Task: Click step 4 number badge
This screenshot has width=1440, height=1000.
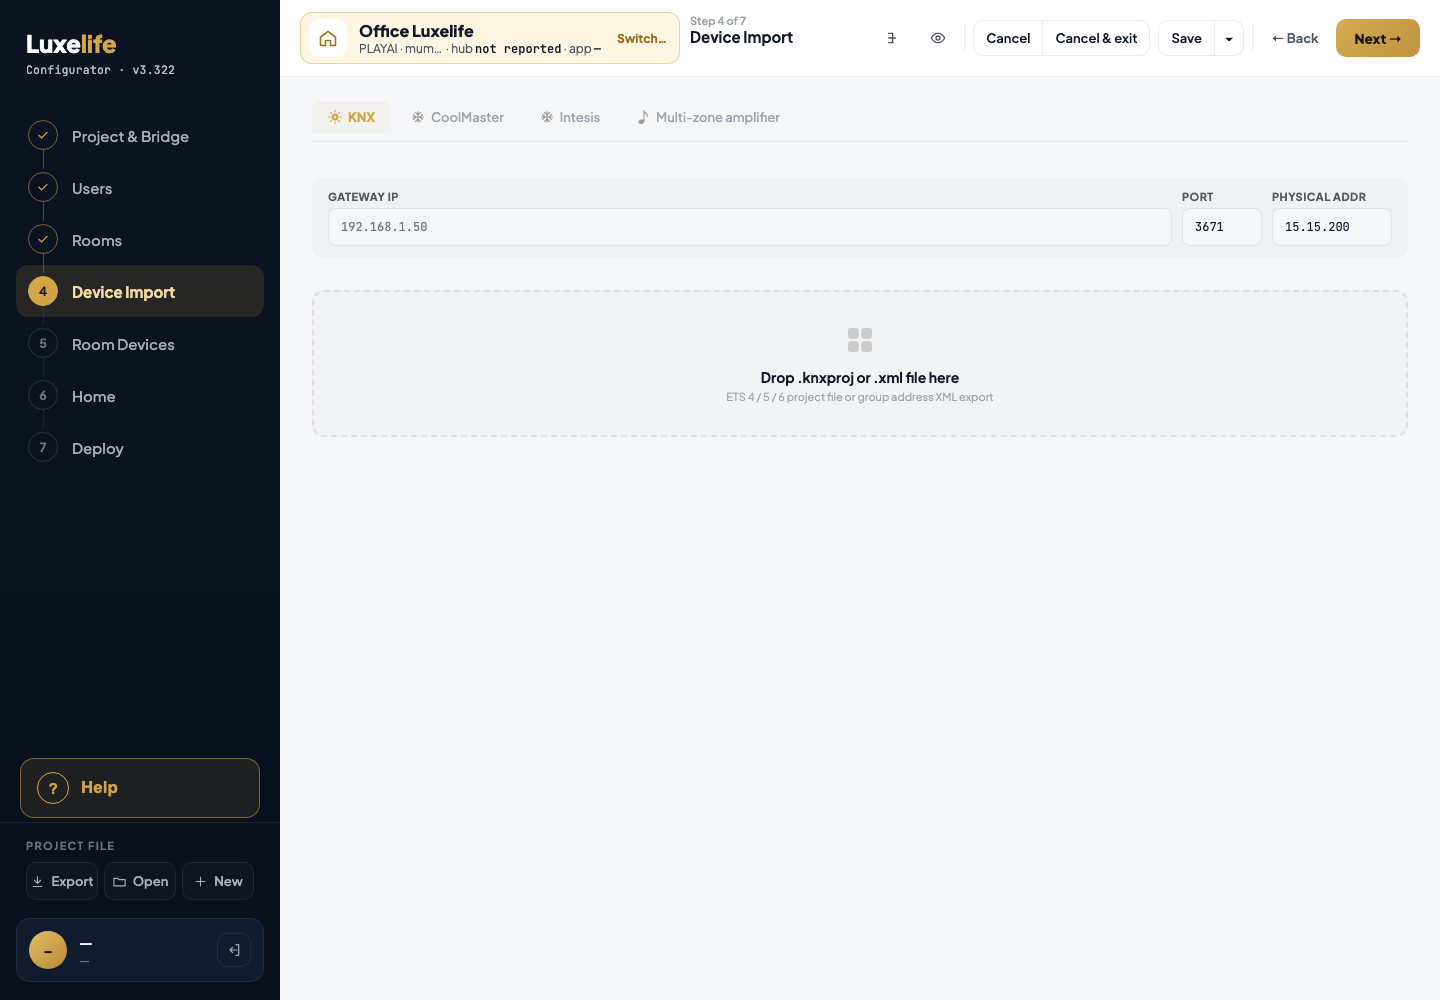Action: (x=43, y=292)
